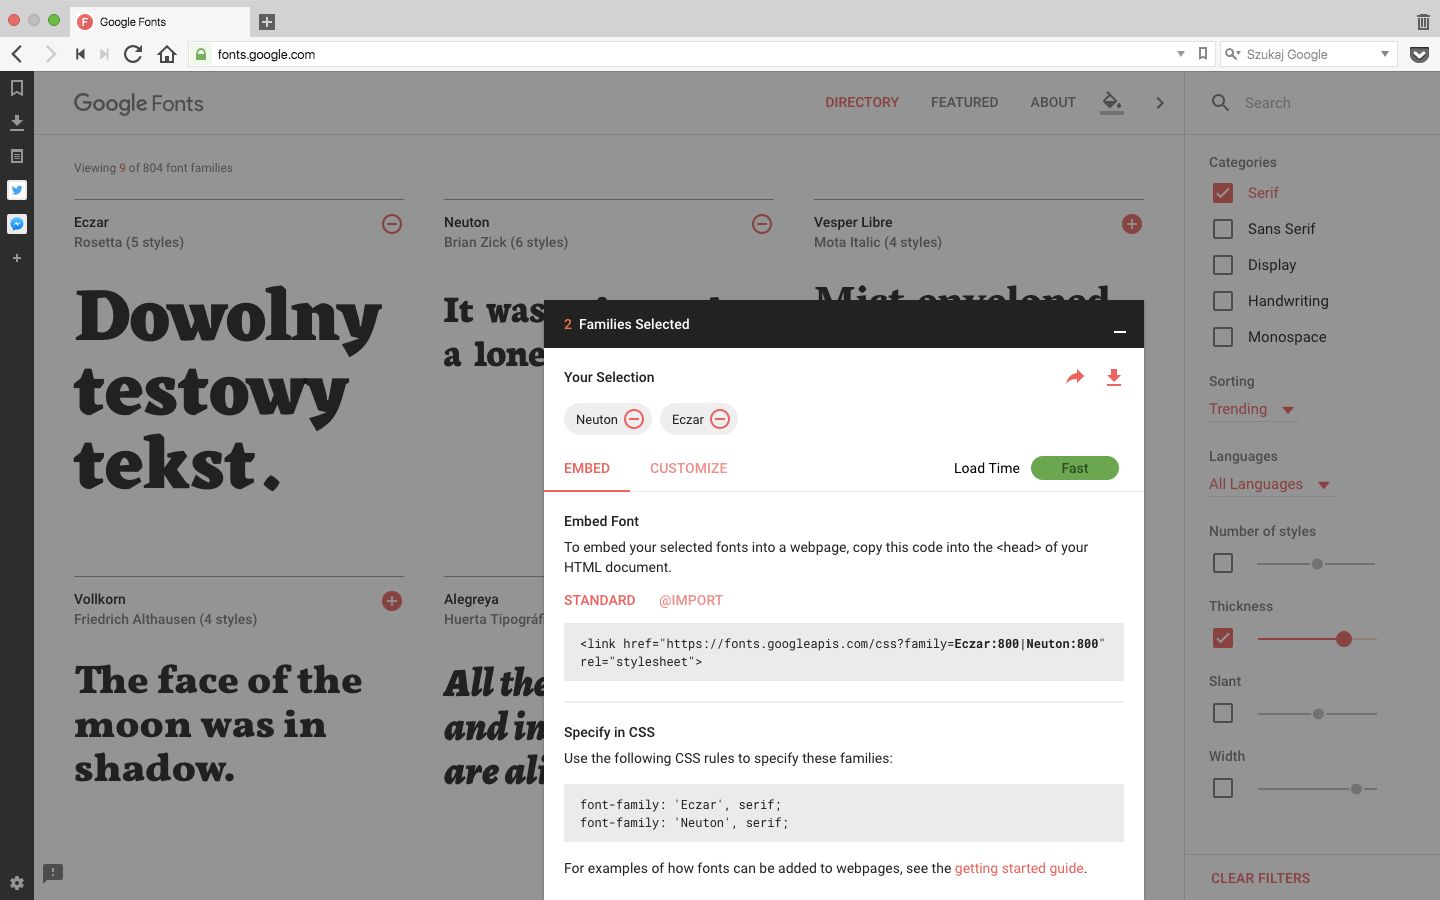Open the browser sidebar bookmarks panel
Image resolution: width=1440 pixels, height=900 pixels.
pos(17,88)
